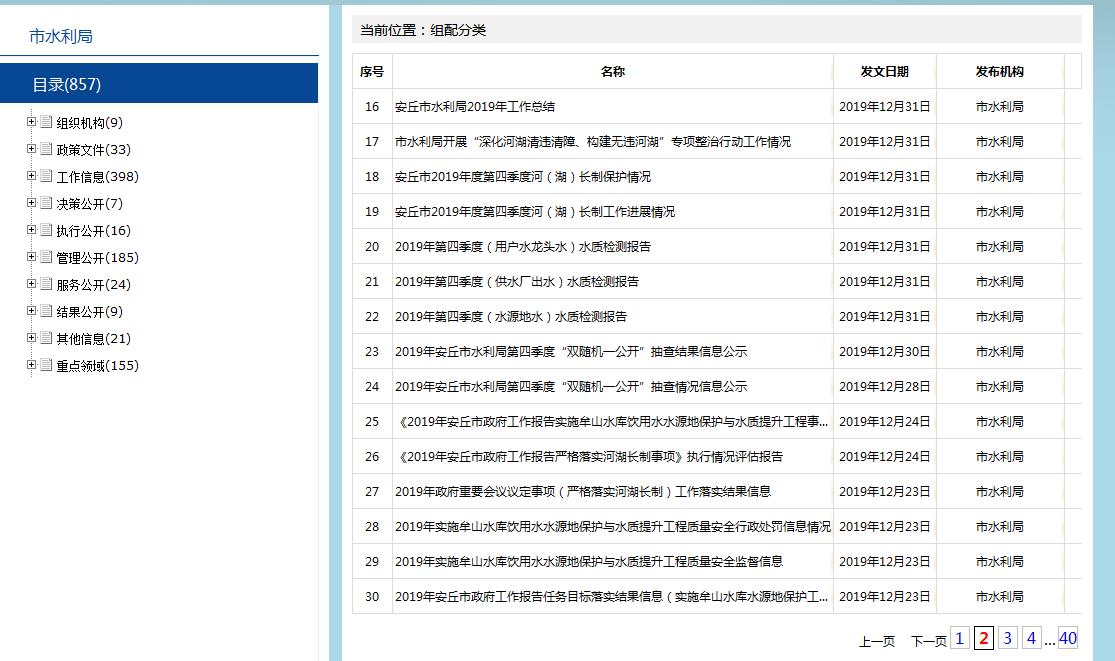The height and width of the screenshot is (661, 1115).
Task: Expand the 结果公开(9) tree node
Action: [x=31, y=311]
